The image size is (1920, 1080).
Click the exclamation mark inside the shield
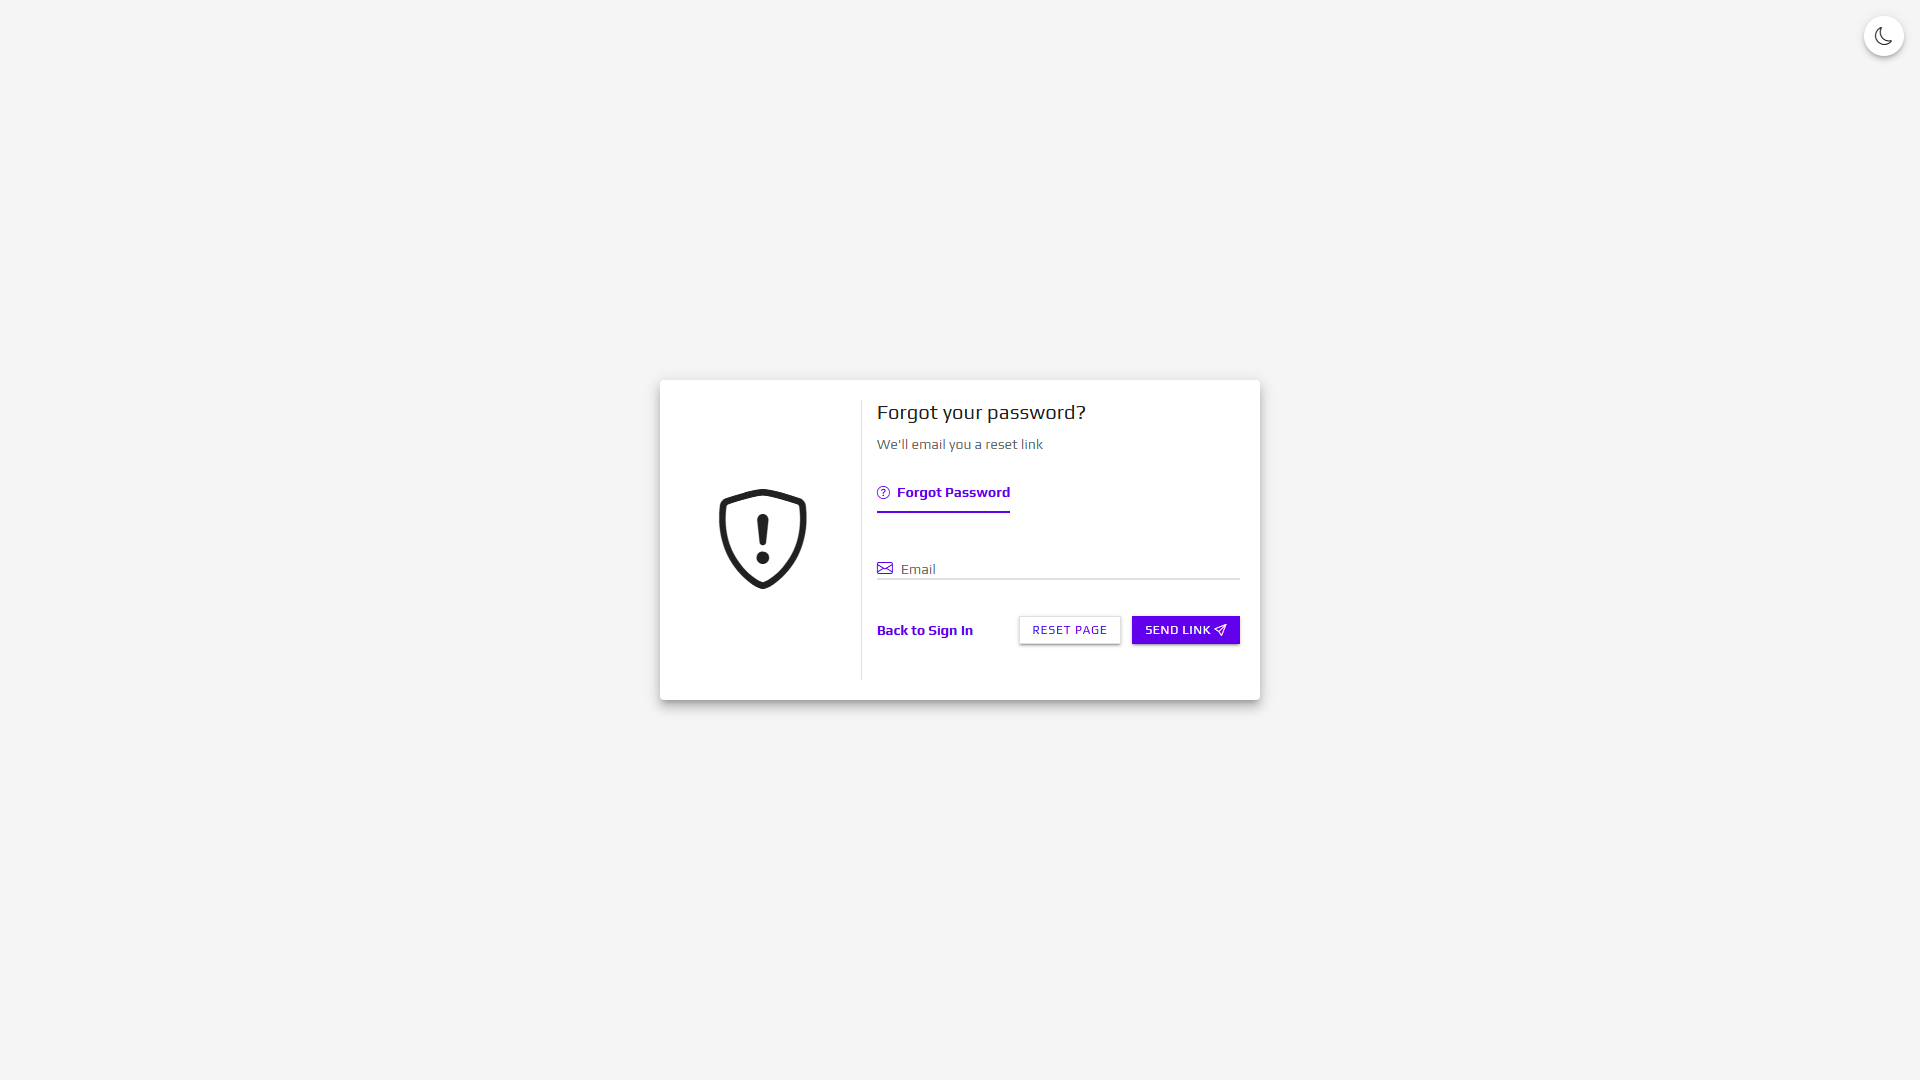click(x=763, y=540)
